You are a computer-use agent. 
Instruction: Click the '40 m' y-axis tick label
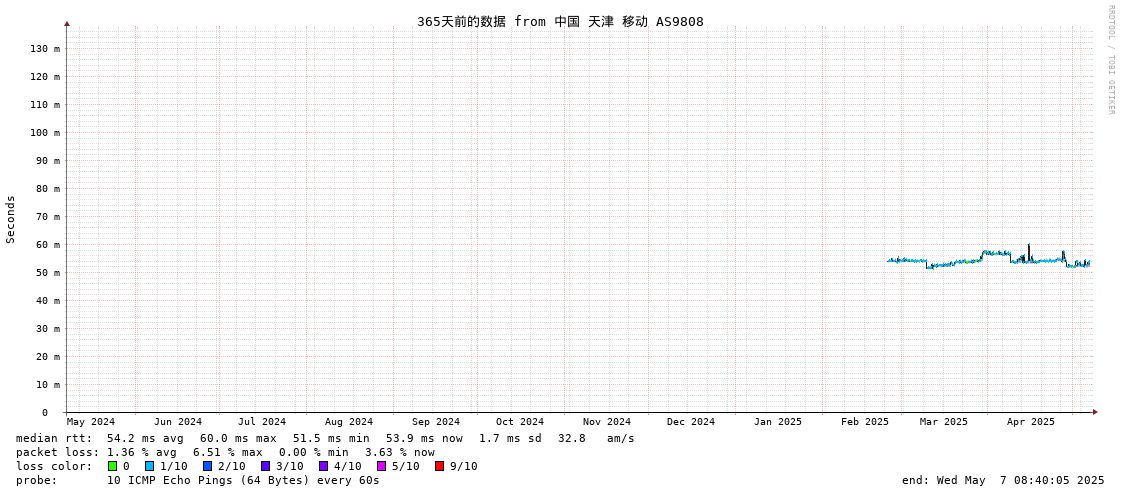coord(48,300)
